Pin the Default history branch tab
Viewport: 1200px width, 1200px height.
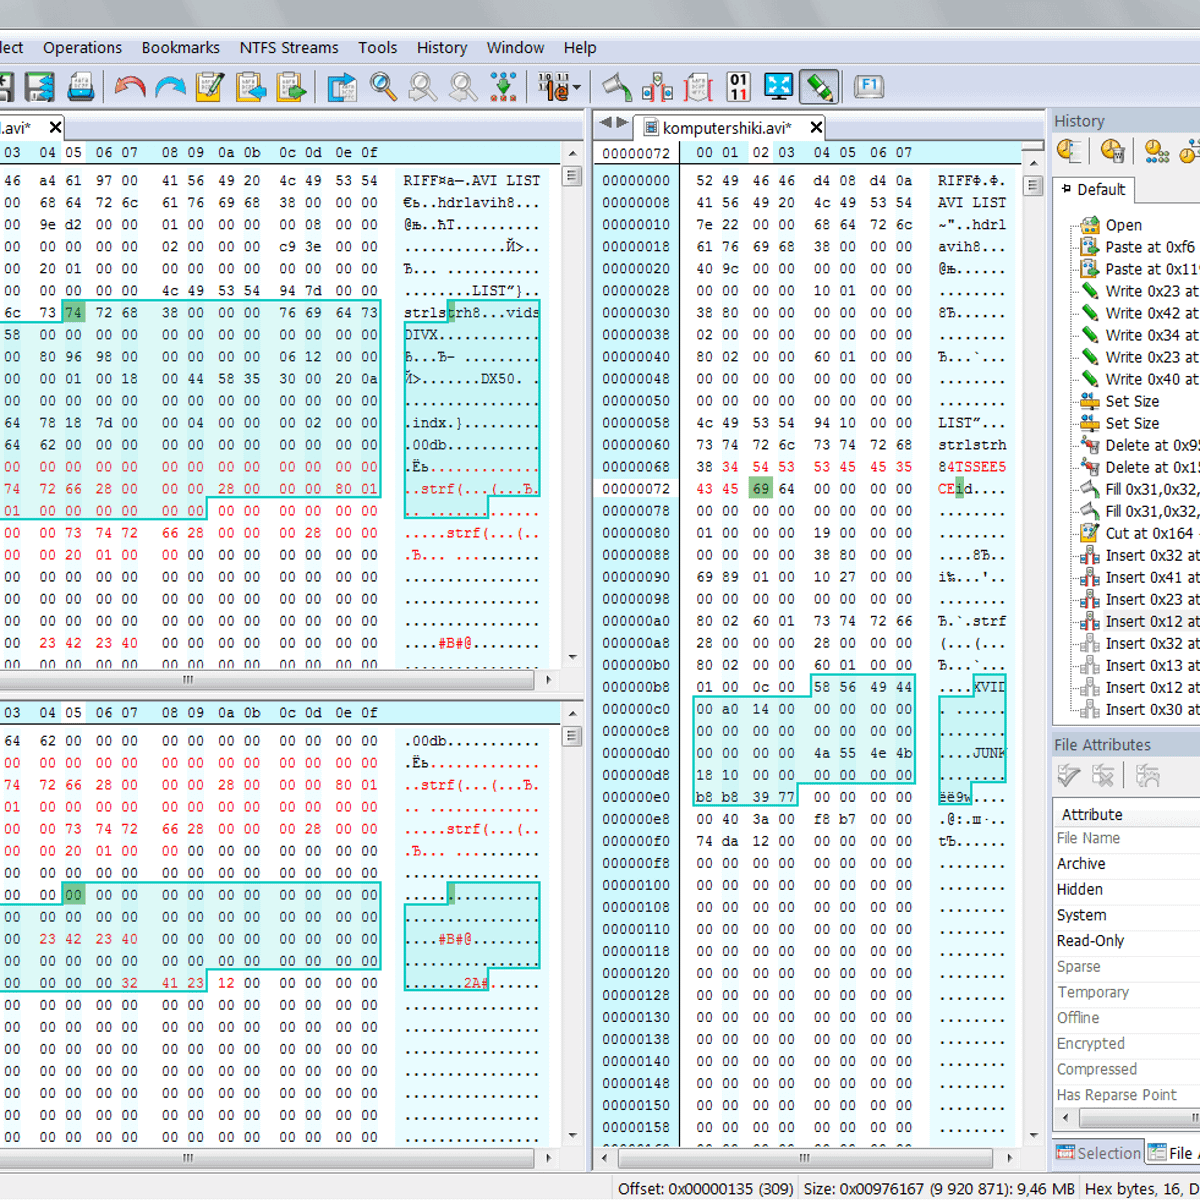[x=1066, y=190]
